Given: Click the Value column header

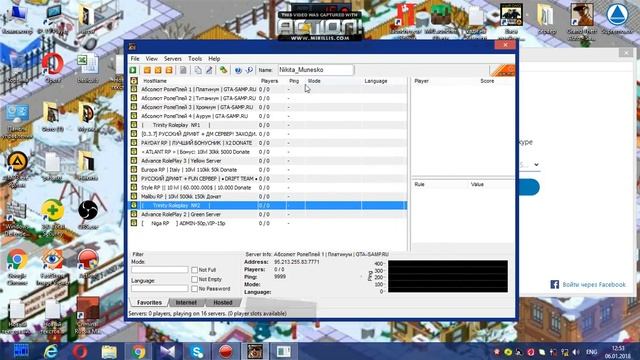Looking at the screenshot, I should [x=477, y=184].
